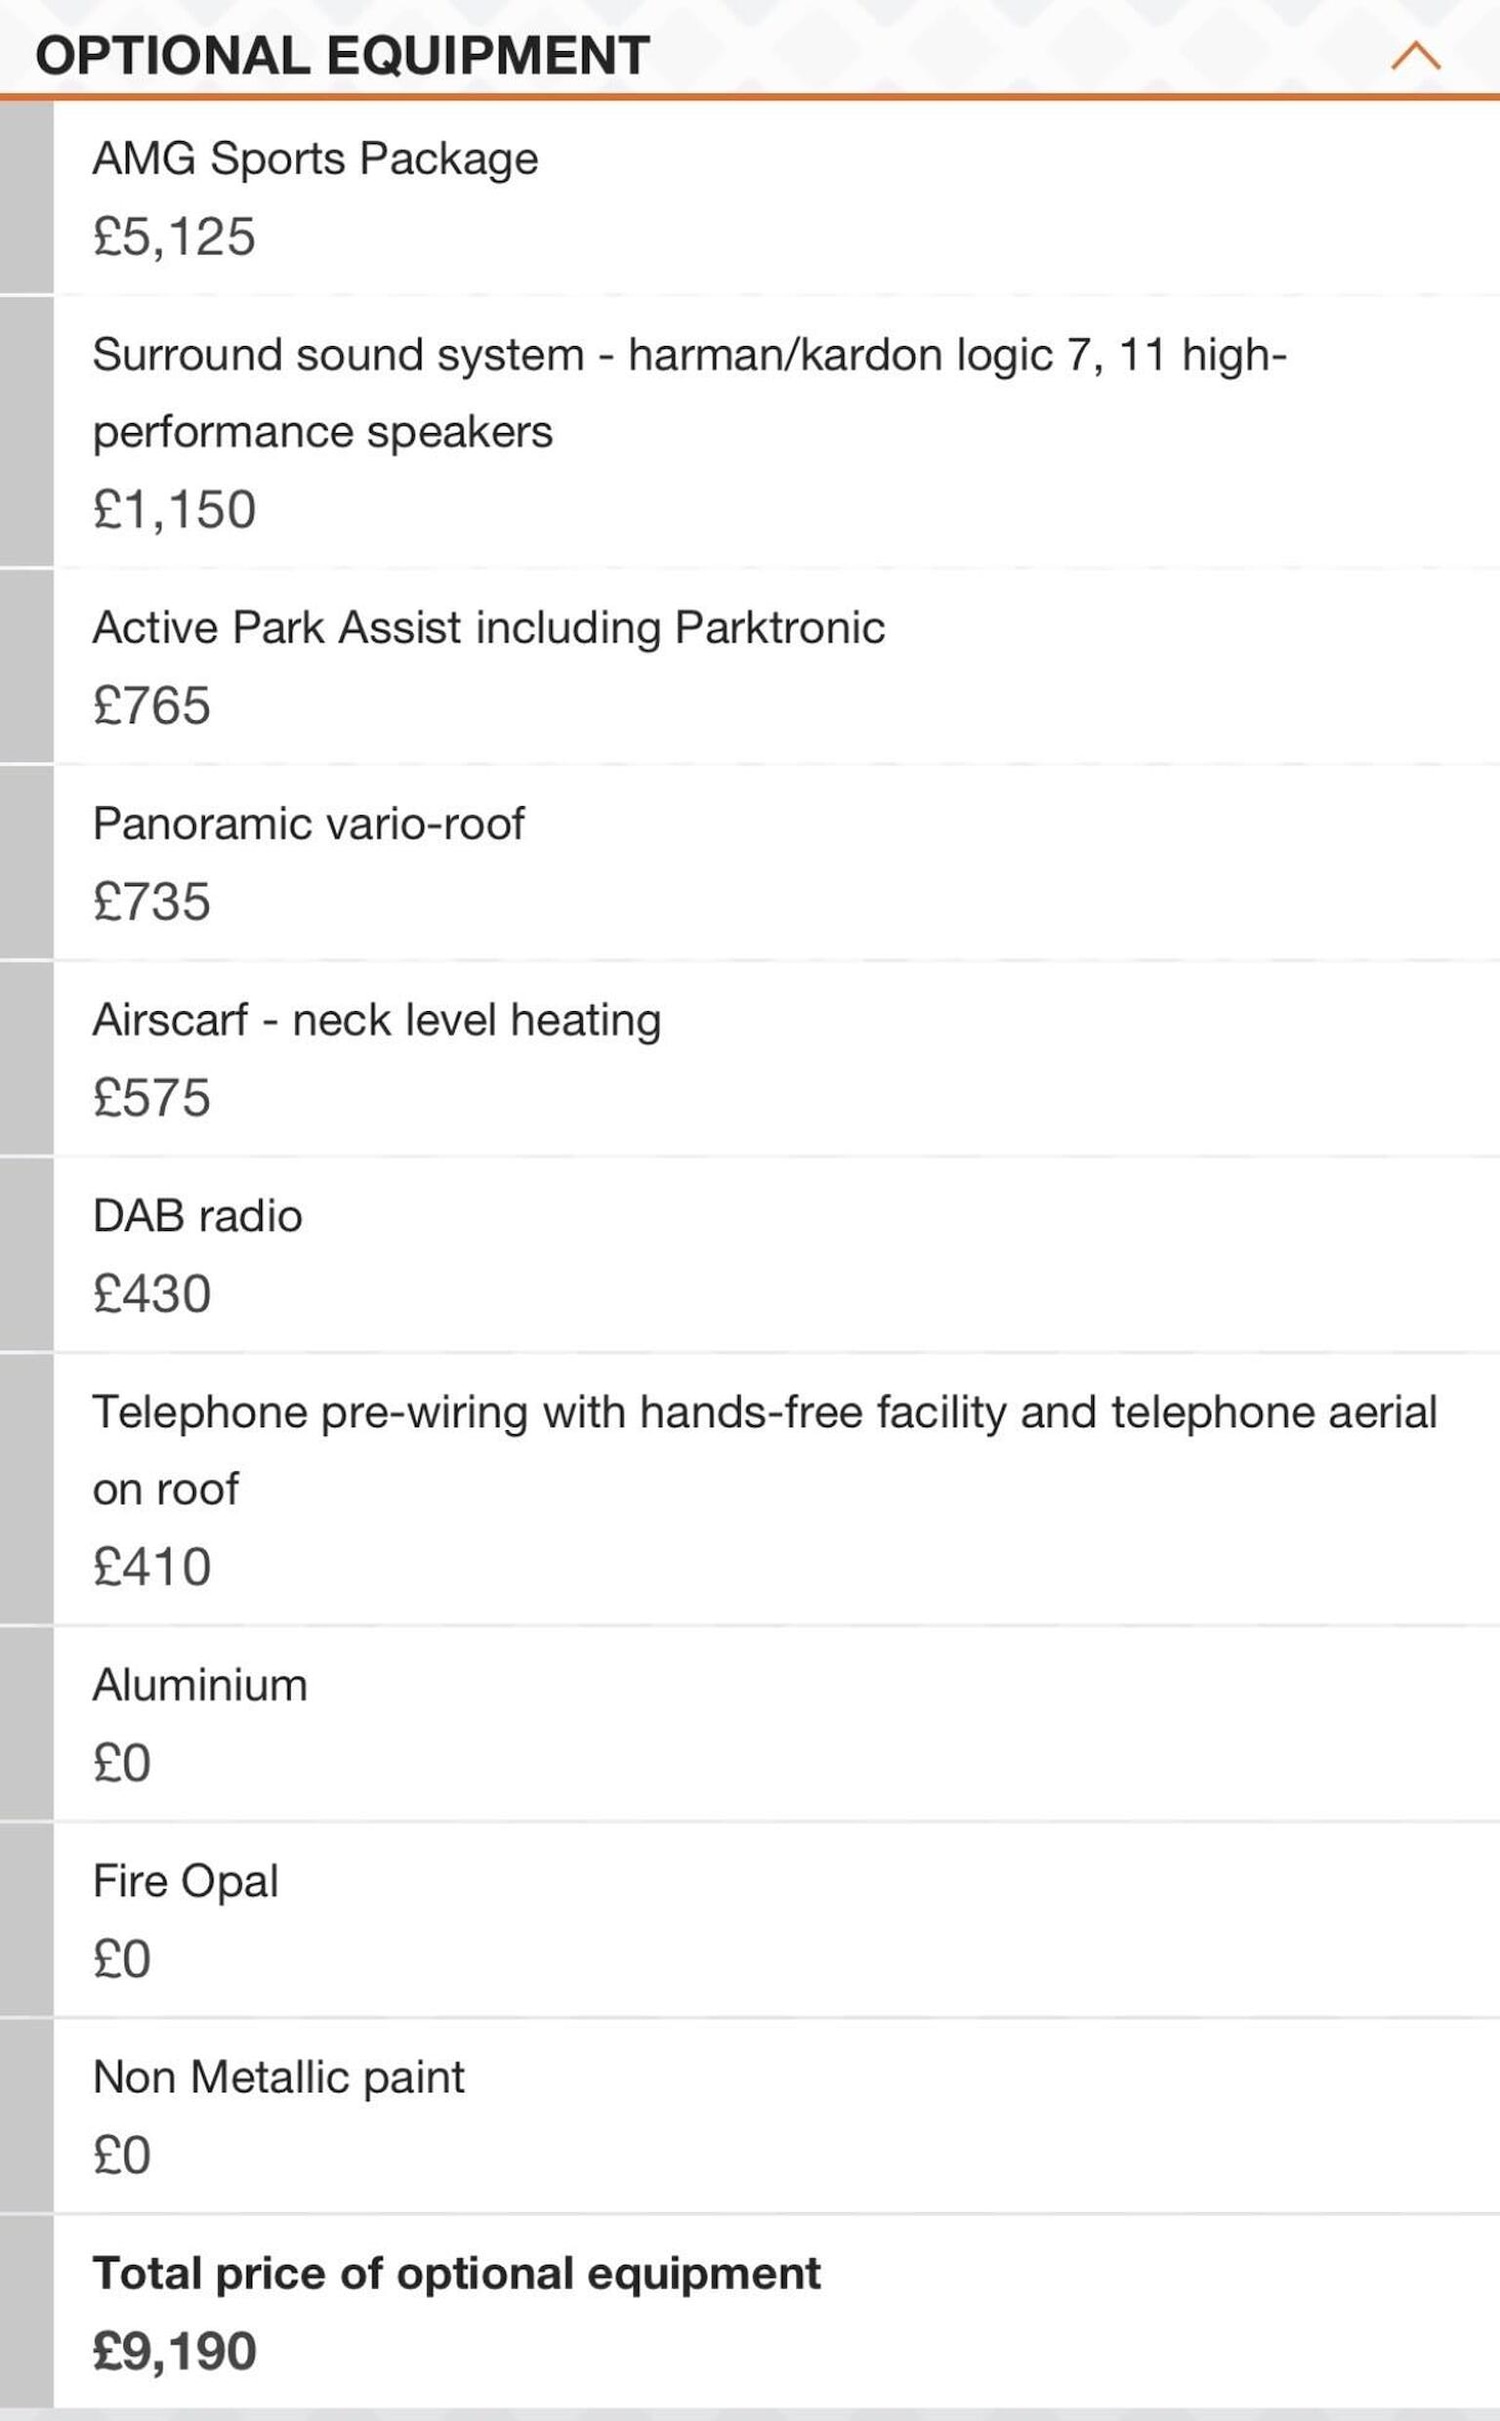Click the £410 price
The height and width of the screenshot is (2421, 1500).
[x=151, y=1567]
